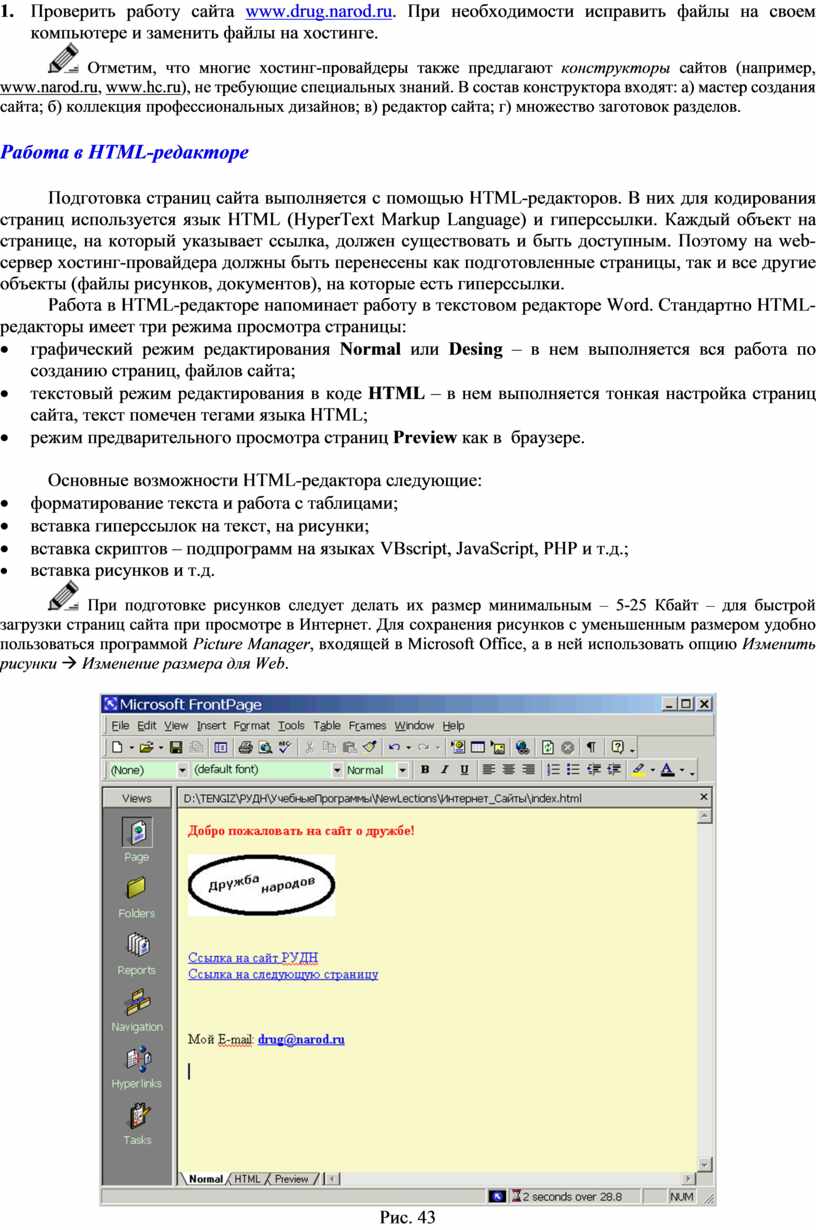Click the Help question mark icon

point(617,747)
